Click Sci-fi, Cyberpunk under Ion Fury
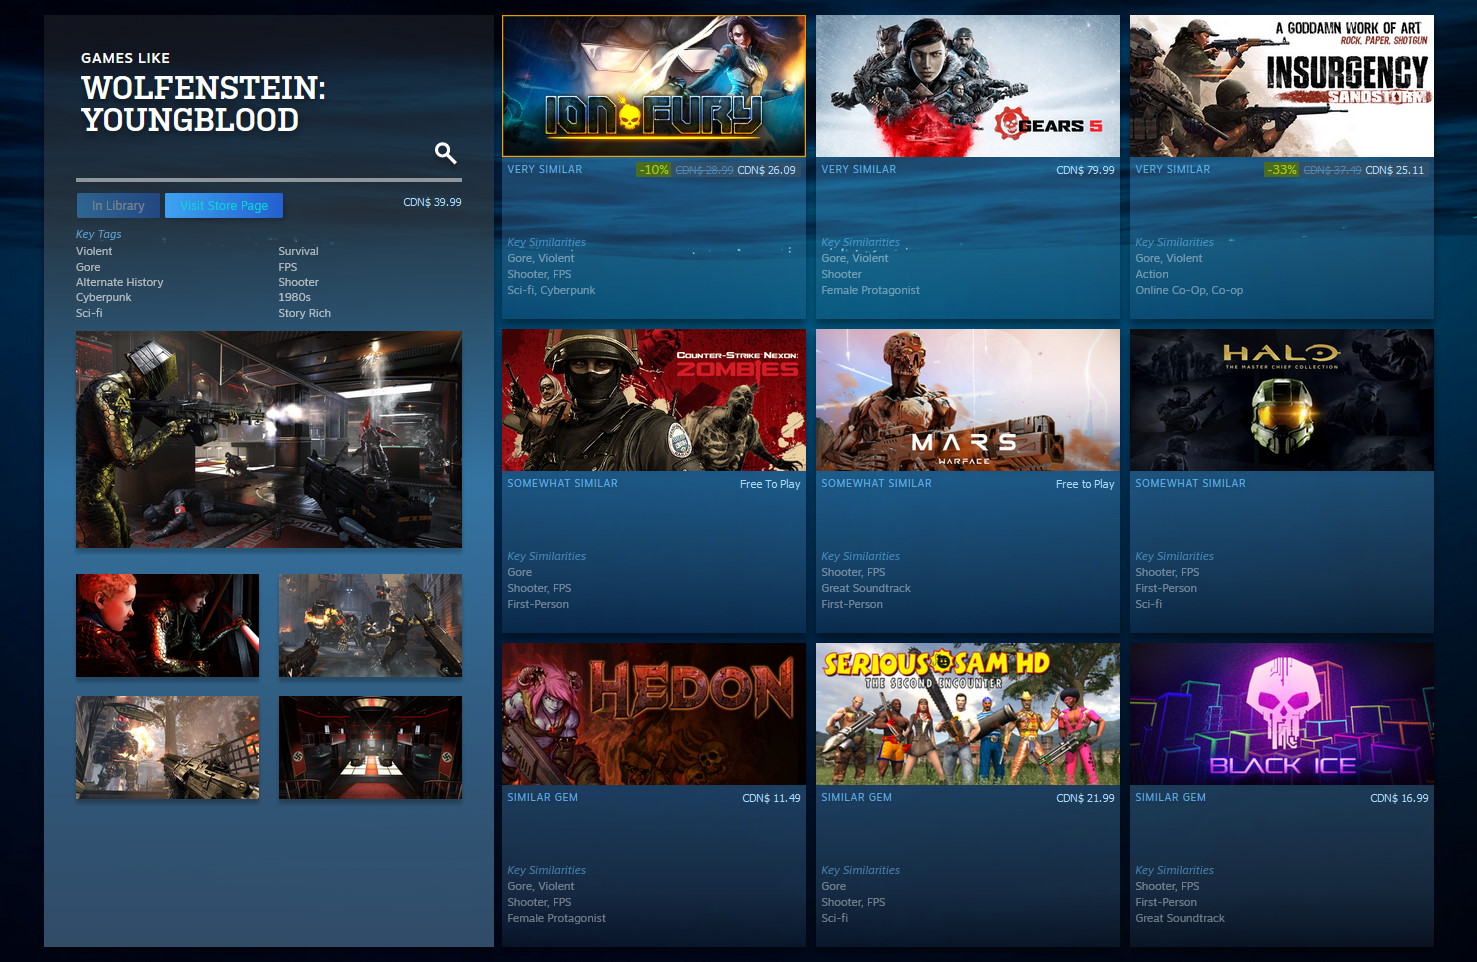Viewport: 1477px width, 962px height. [x=551, y=290]
